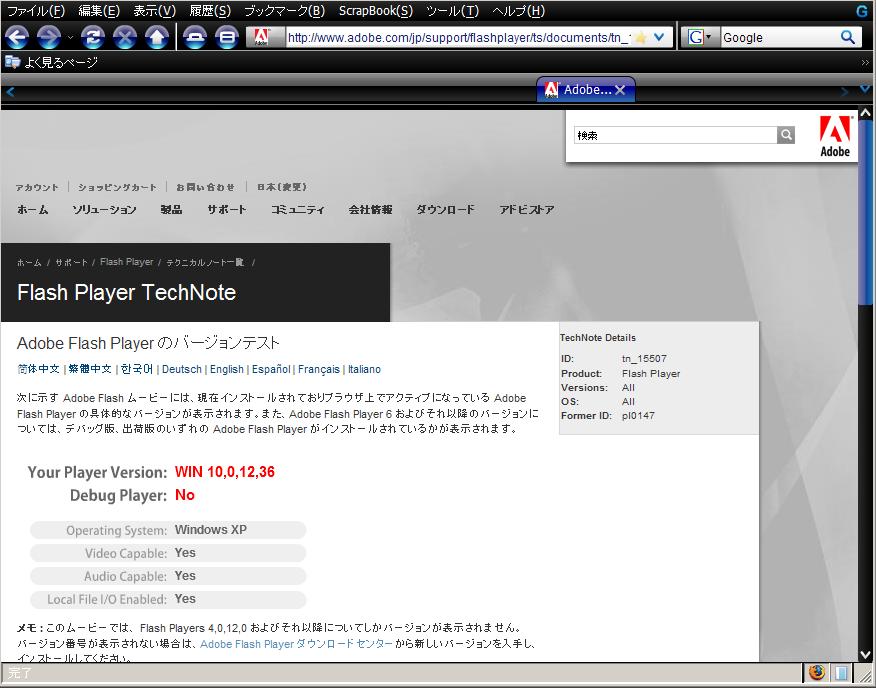Click the テクニカルノート一覧 breadcrumb link
The height and width of the screenshot is (688, 876).
click(205, 262)
